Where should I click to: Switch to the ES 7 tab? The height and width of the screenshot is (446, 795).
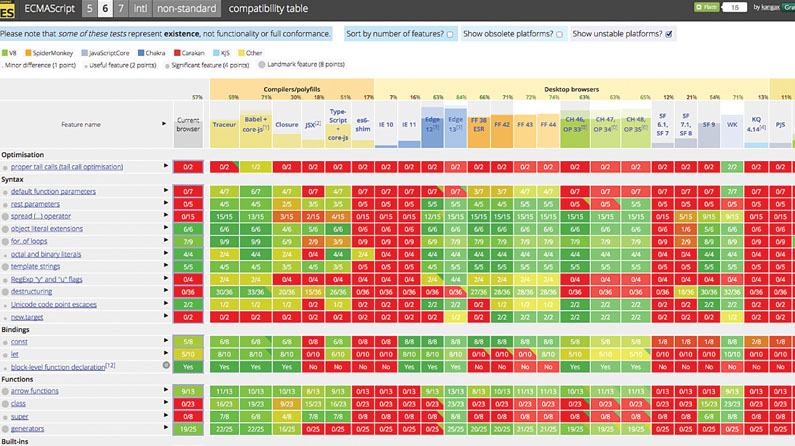click(x=121, y=9)
